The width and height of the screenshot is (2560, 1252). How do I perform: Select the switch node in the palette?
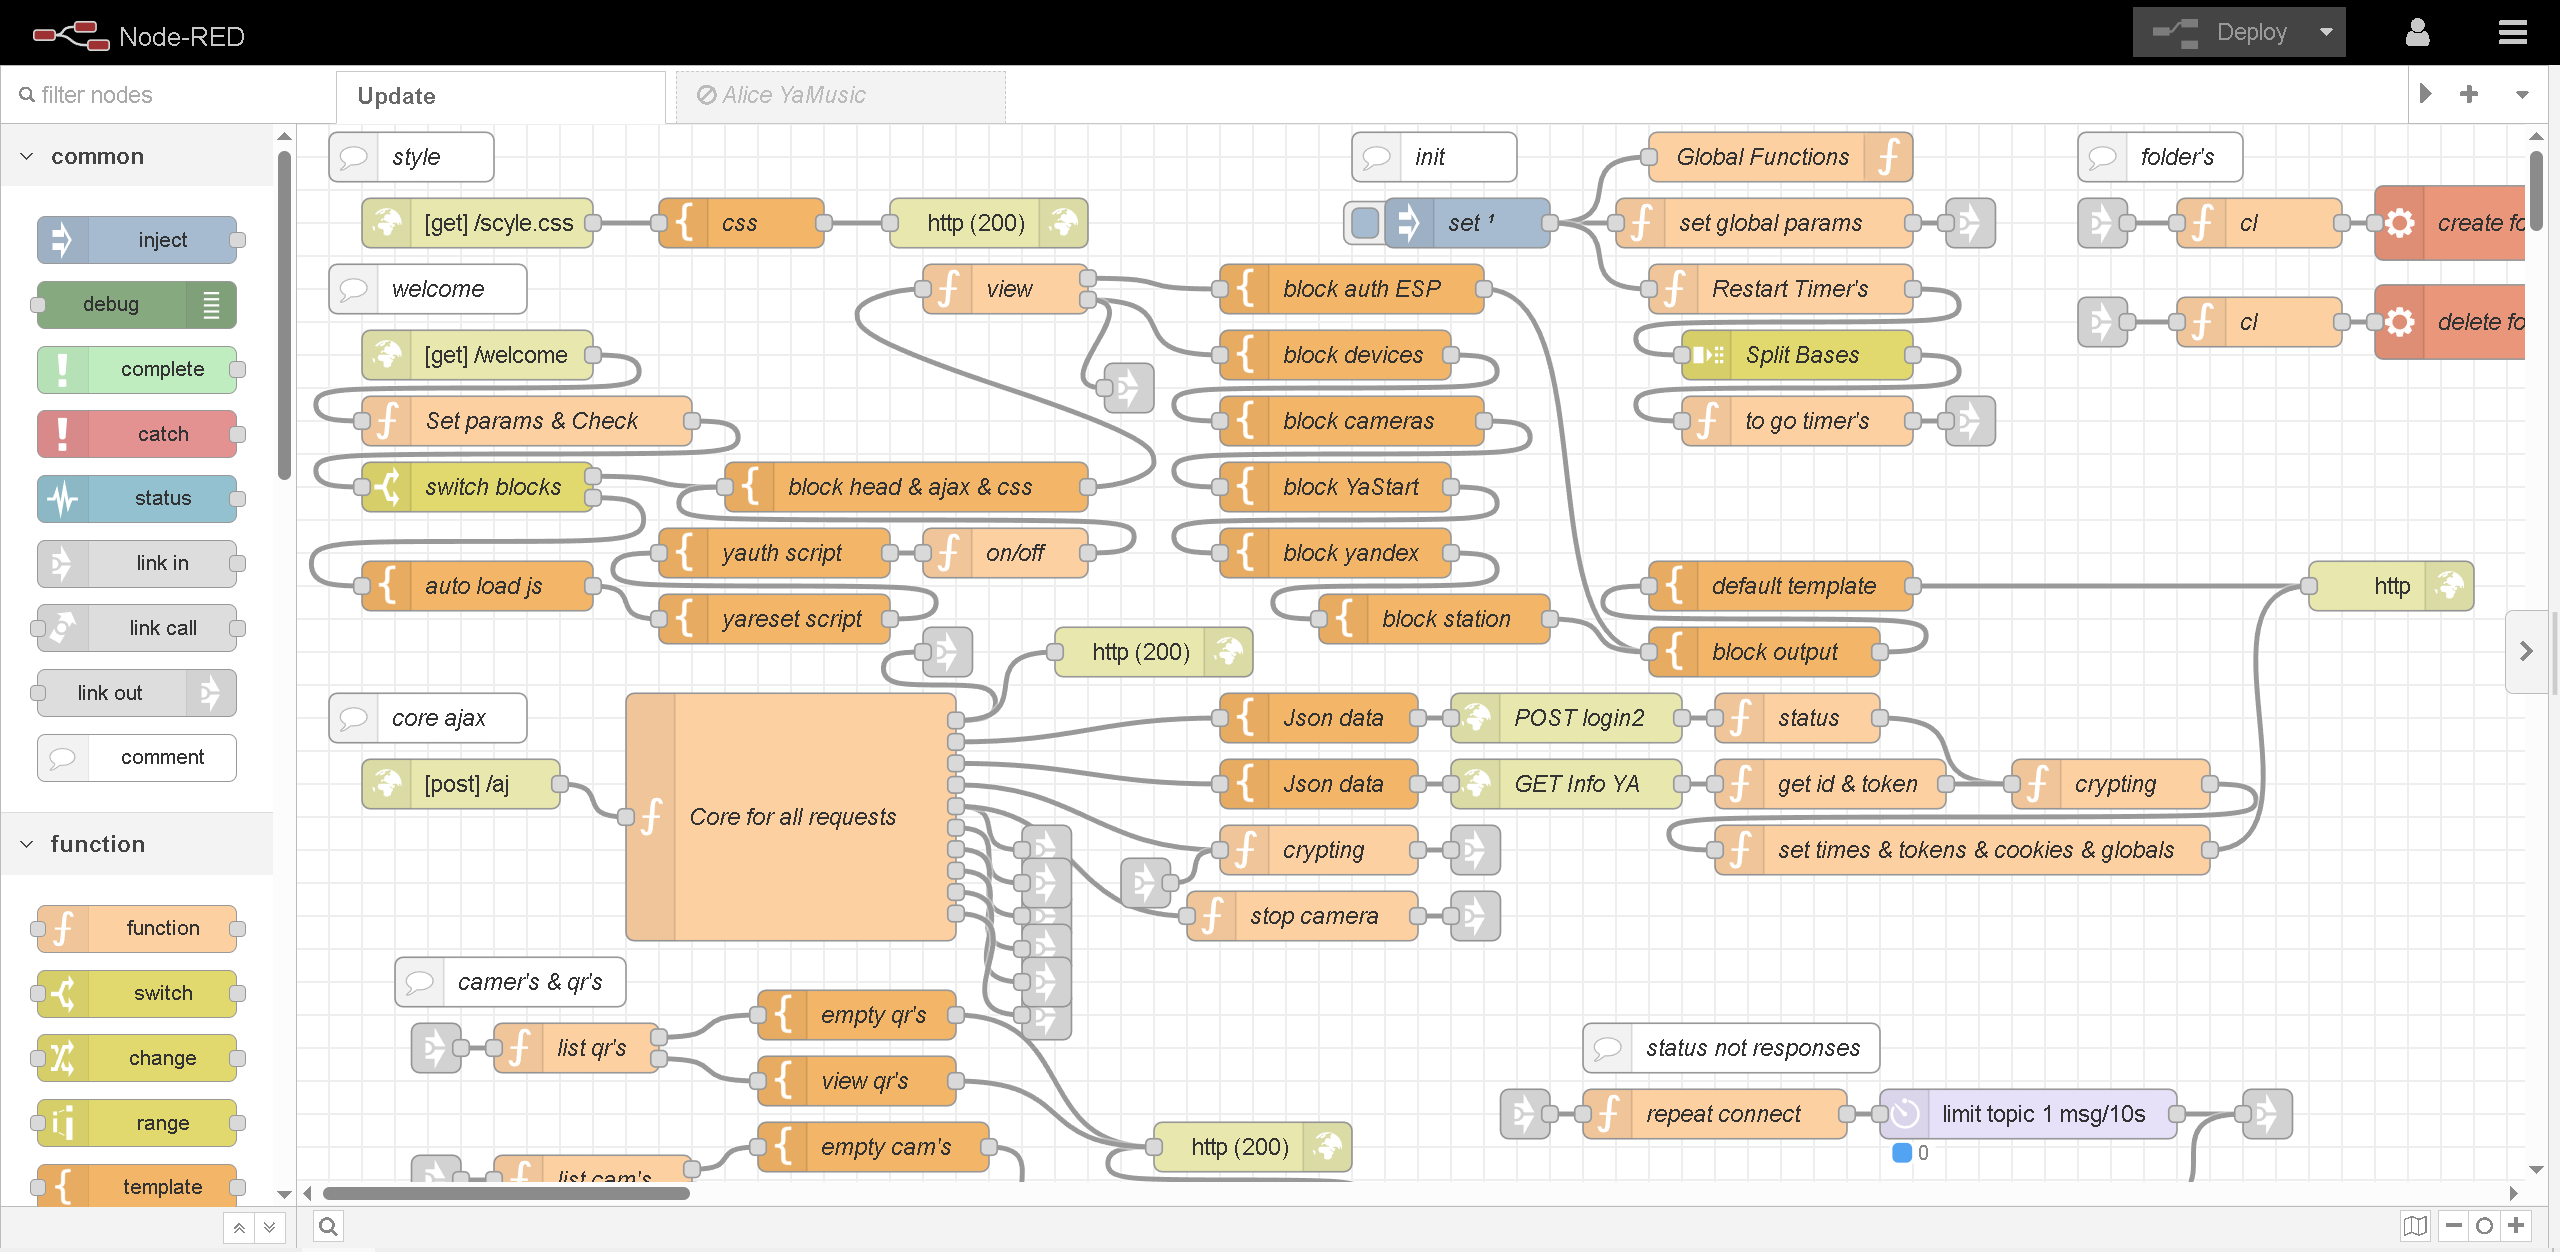click(137, 993)
